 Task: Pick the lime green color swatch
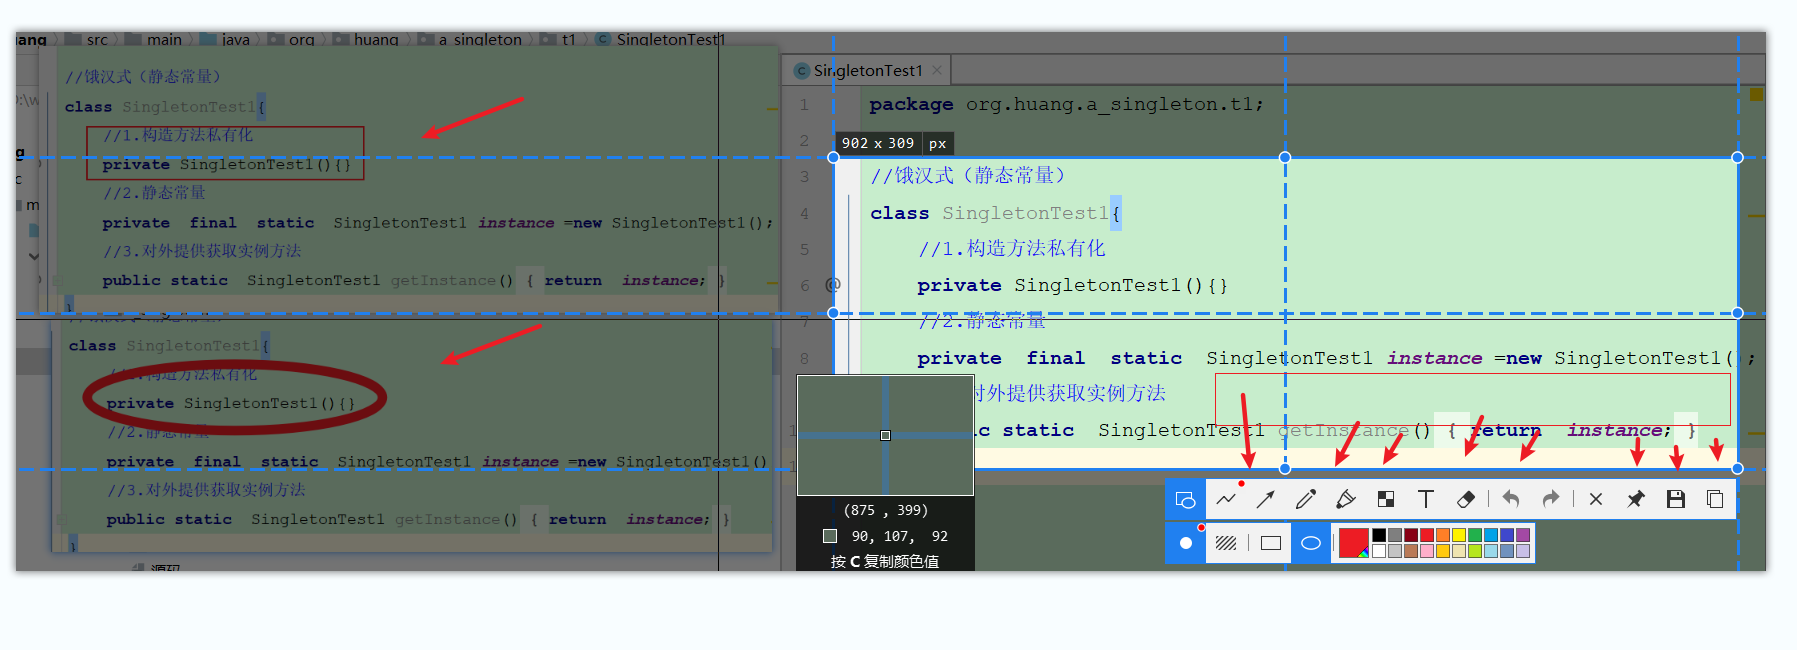1475,551
